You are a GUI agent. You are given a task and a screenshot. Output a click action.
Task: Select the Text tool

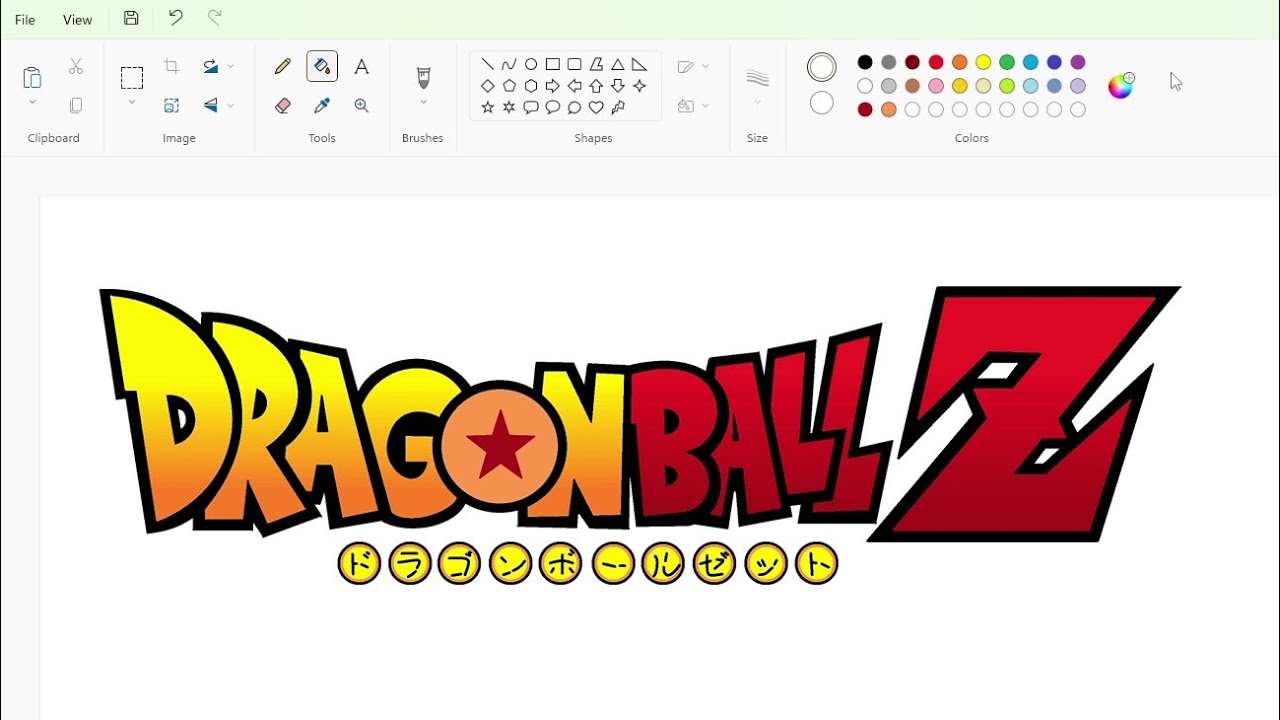[362, 66]
